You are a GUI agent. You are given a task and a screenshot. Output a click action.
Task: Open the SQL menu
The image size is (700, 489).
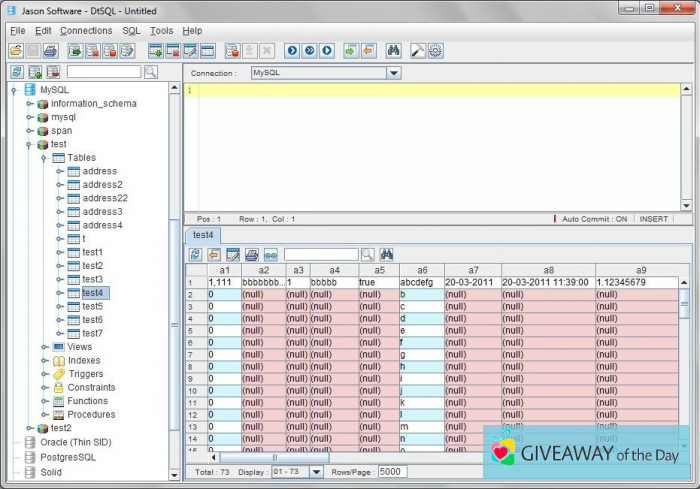coord(131,31)
